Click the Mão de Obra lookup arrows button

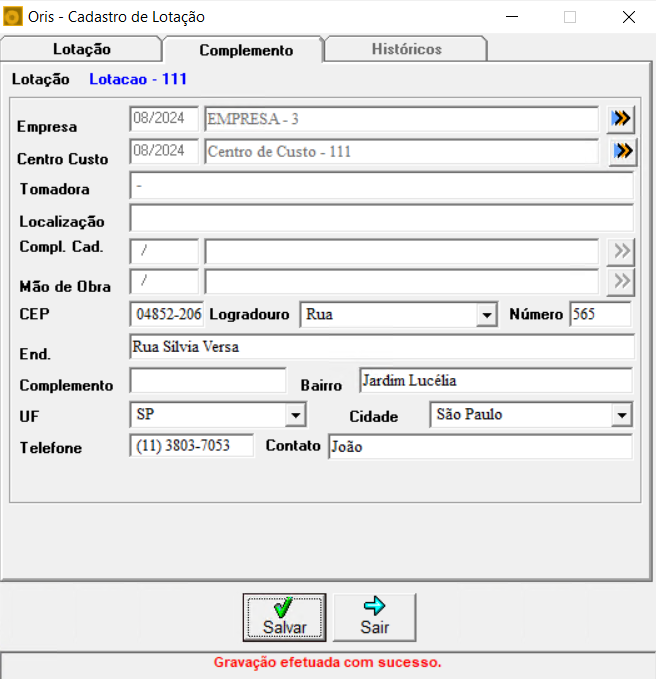[x=621, y=282]
